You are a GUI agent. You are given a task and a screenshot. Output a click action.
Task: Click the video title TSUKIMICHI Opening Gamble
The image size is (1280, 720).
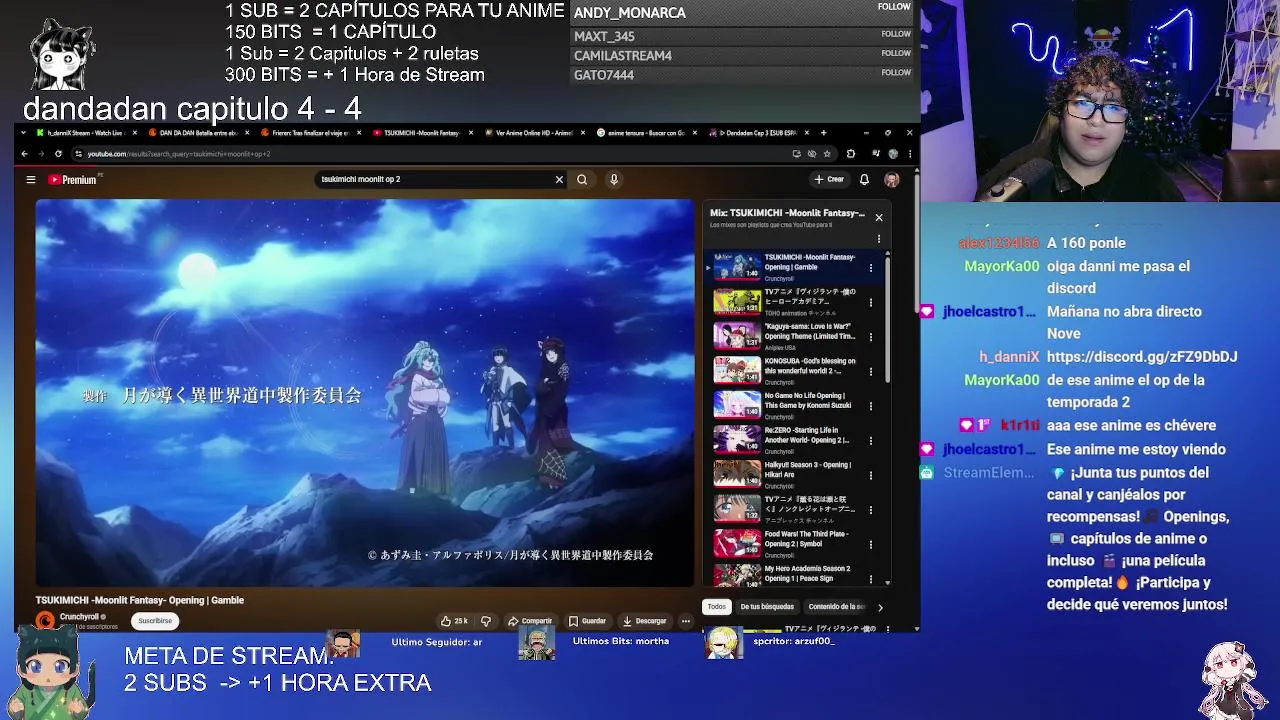click(x=140, y=600)
